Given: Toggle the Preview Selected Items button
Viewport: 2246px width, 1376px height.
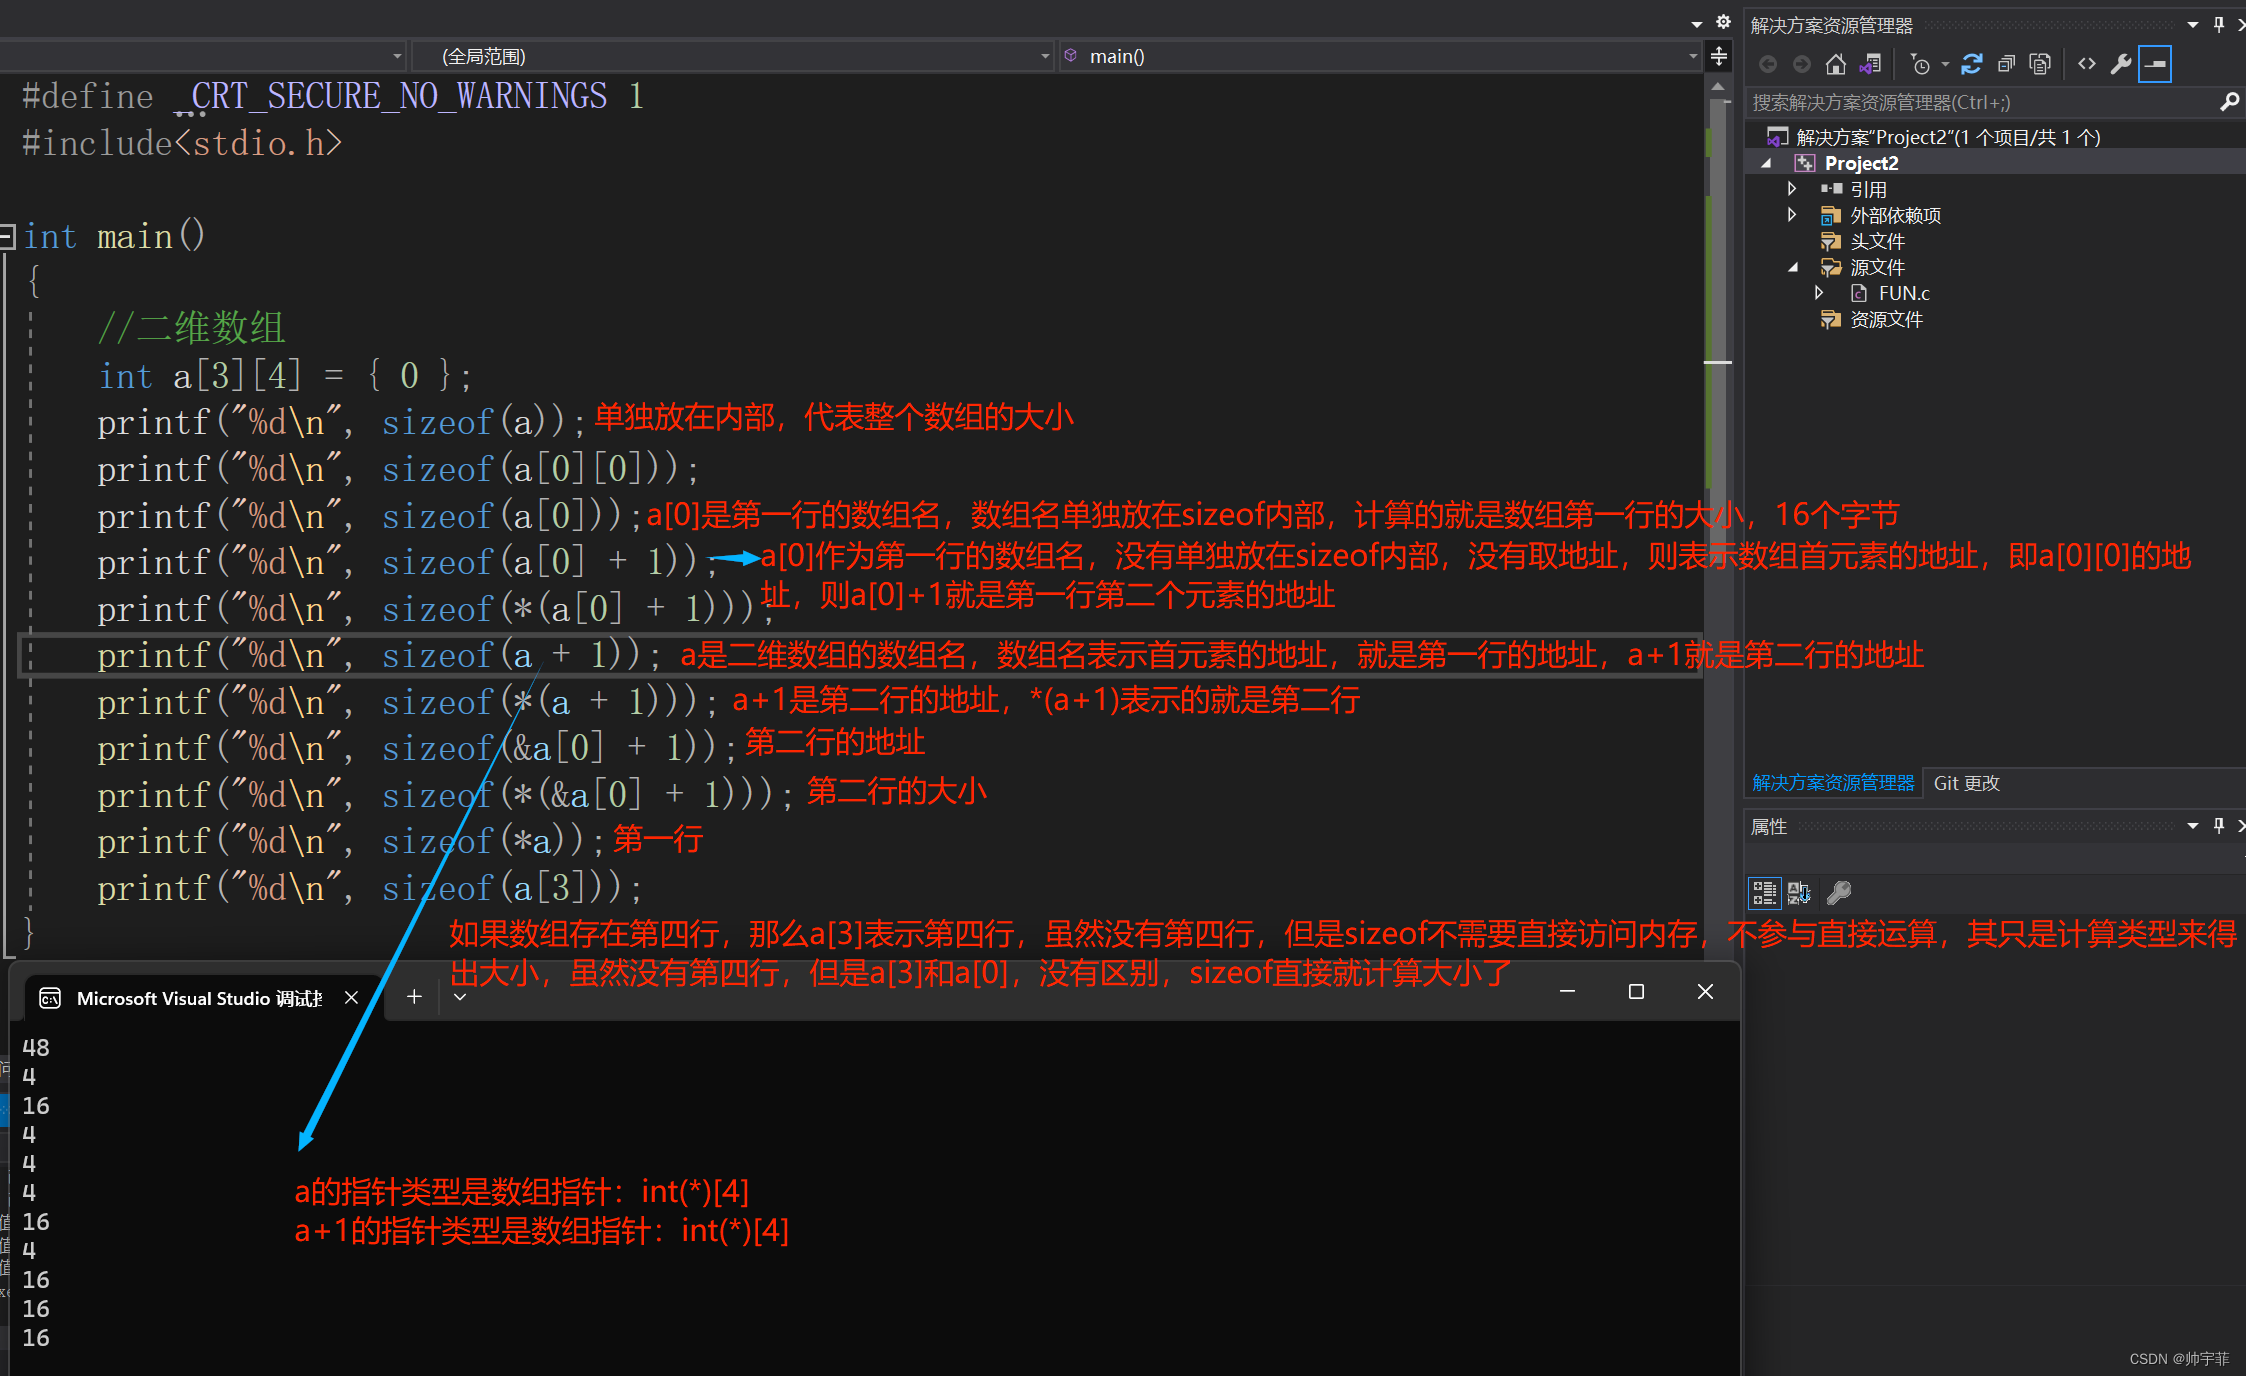Looking at the screenshot, I should pyautogui.click(x=2155, y=64).
